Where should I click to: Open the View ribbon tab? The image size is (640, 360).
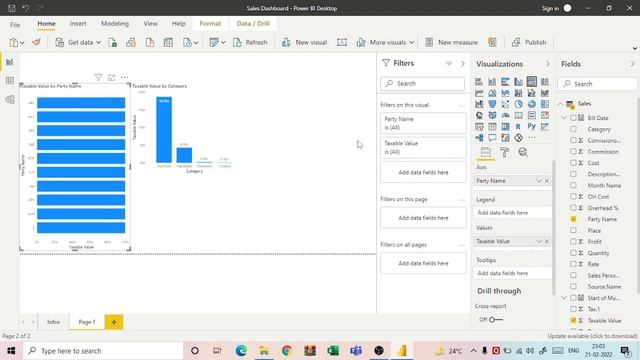point(150,24)
